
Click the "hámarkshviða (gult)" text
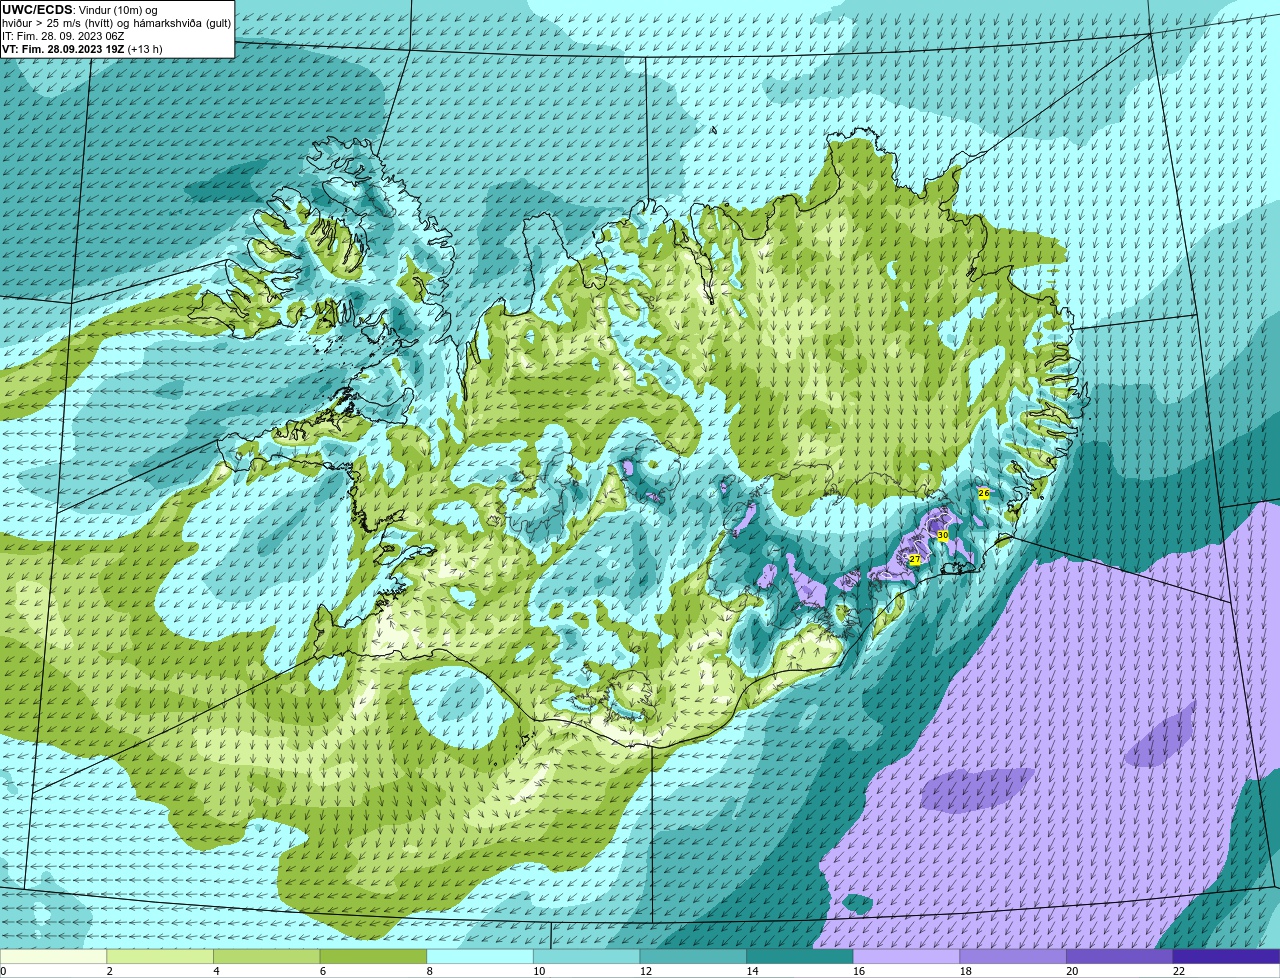click(x=182, y=23)
